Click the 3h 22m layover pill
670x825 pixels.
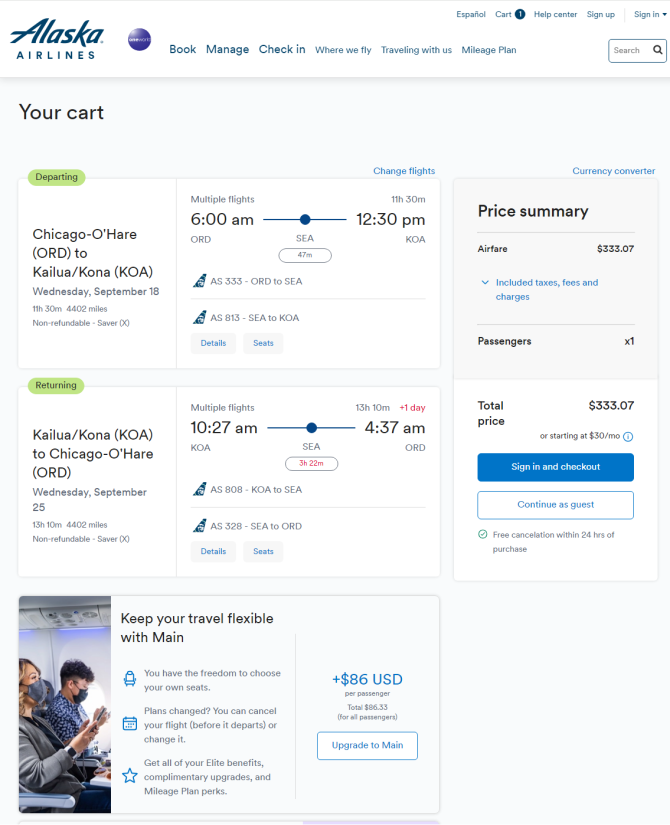coord(311,464)
